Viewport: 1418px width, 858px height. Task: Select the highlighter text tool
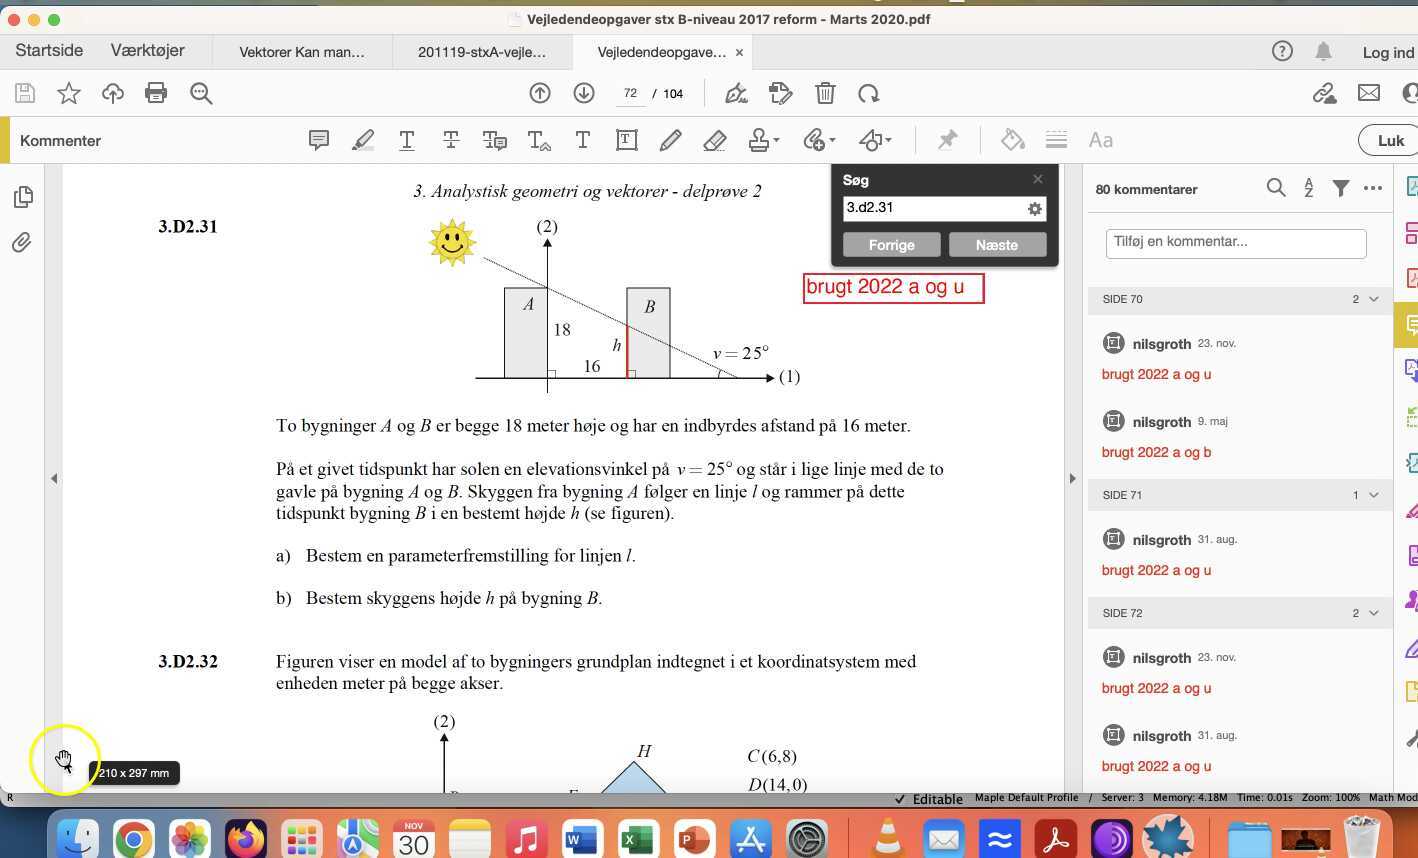(x=363, y=141)
